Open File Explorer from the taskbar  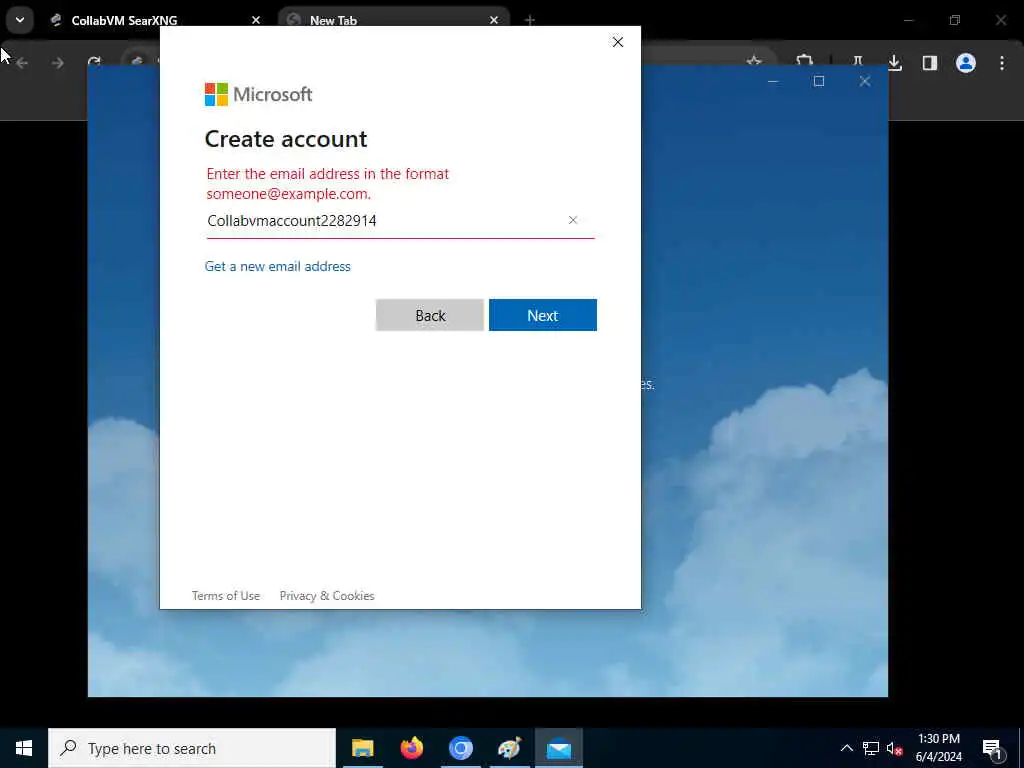point(362,748)
